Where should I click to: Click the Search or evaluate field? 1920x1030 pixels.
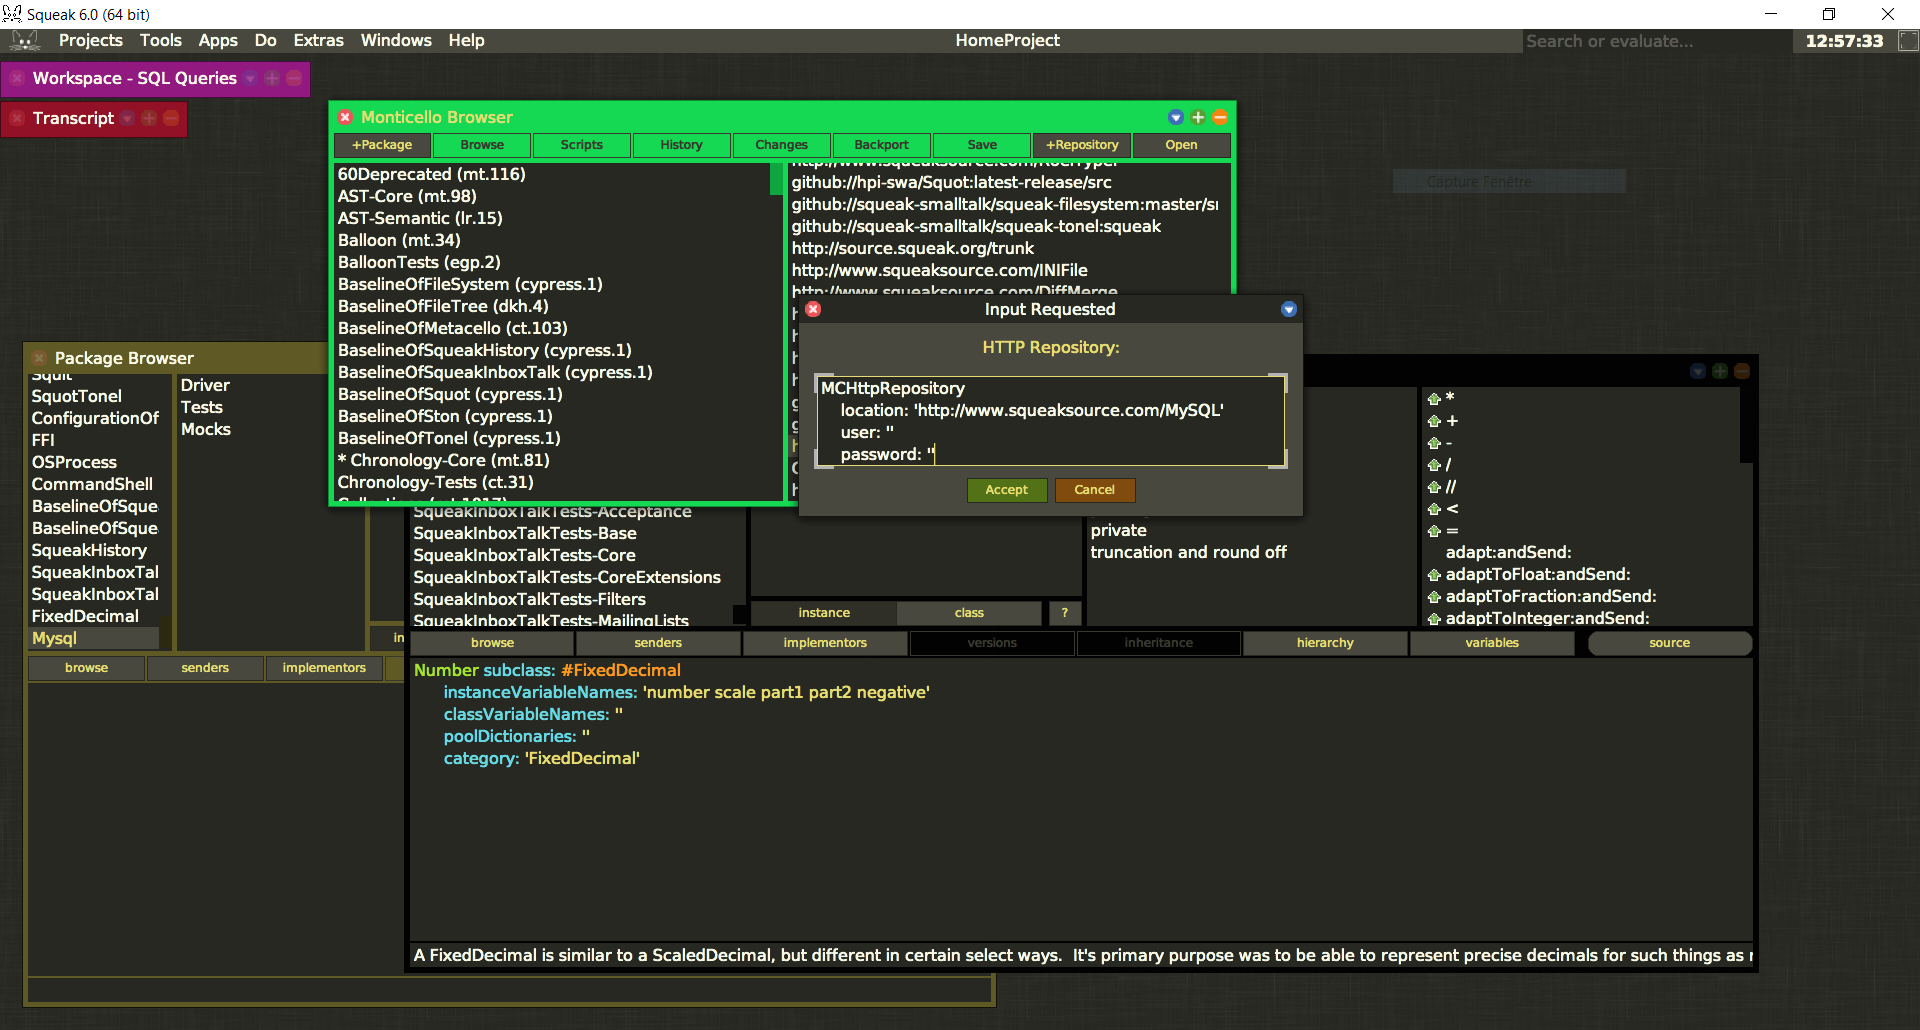(1655, 41)
